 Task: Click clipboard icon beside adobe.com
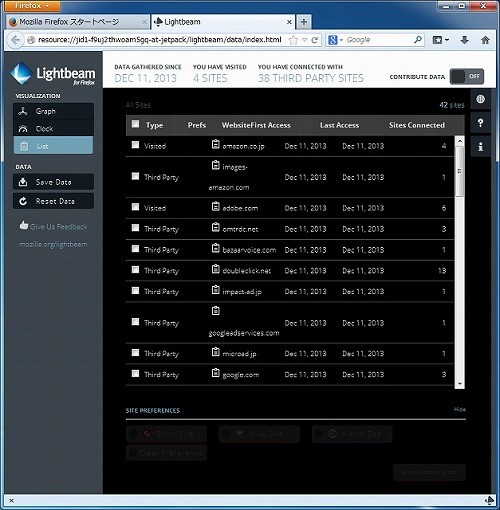[216, 207]
